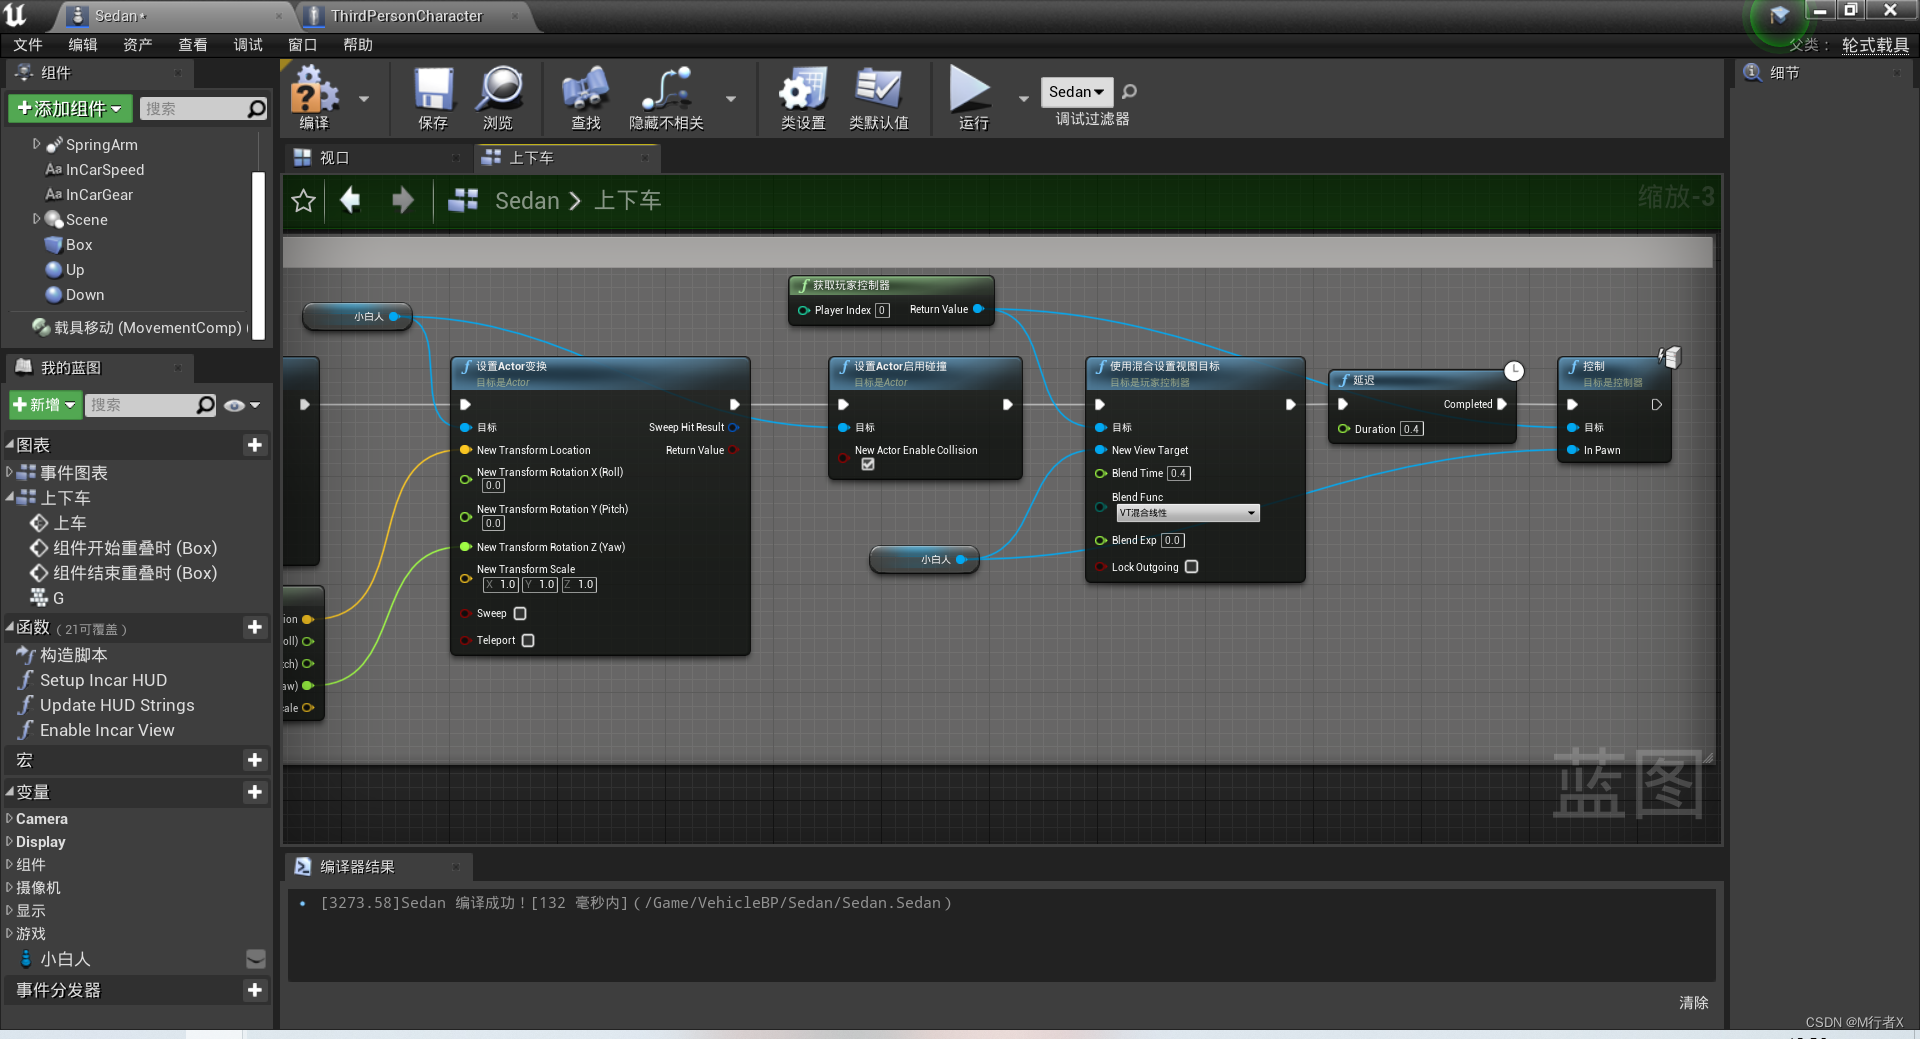This screenshot has width=1920, height=1039.
Task: Open the 资产 menu
Action: pos(138,45)
